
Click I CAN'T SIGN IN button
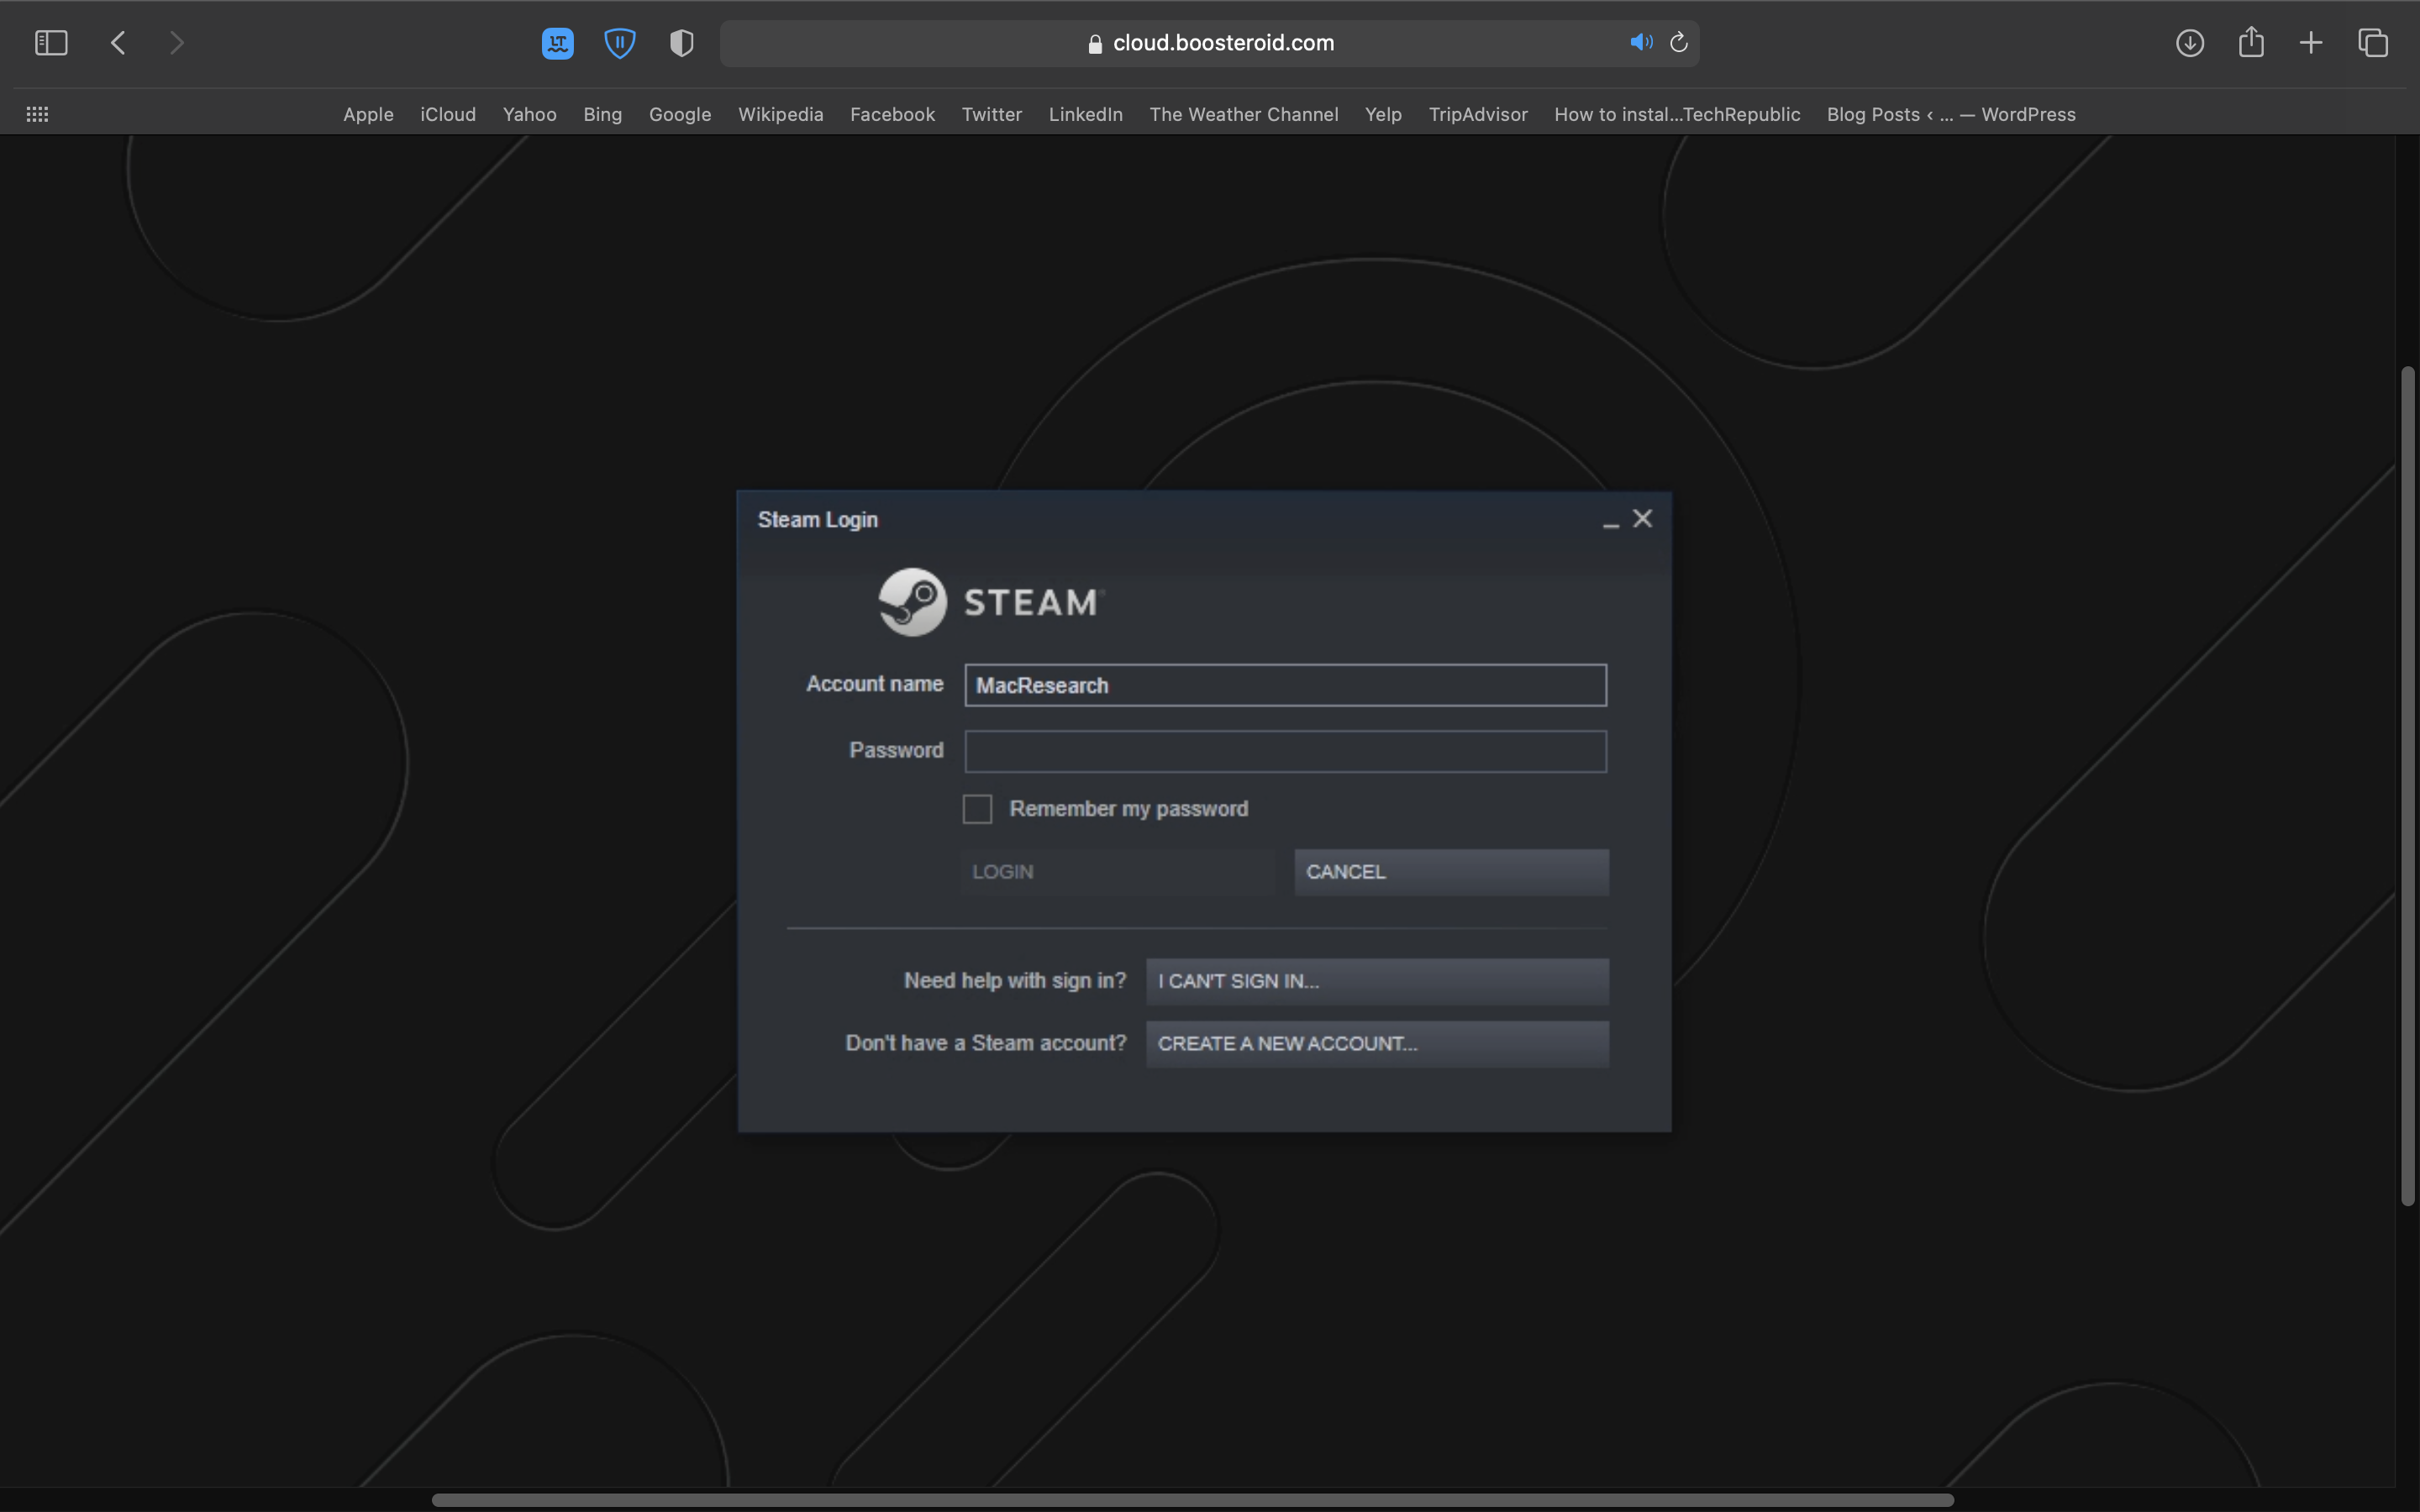pyautogui.click(x=1377, y=981)
